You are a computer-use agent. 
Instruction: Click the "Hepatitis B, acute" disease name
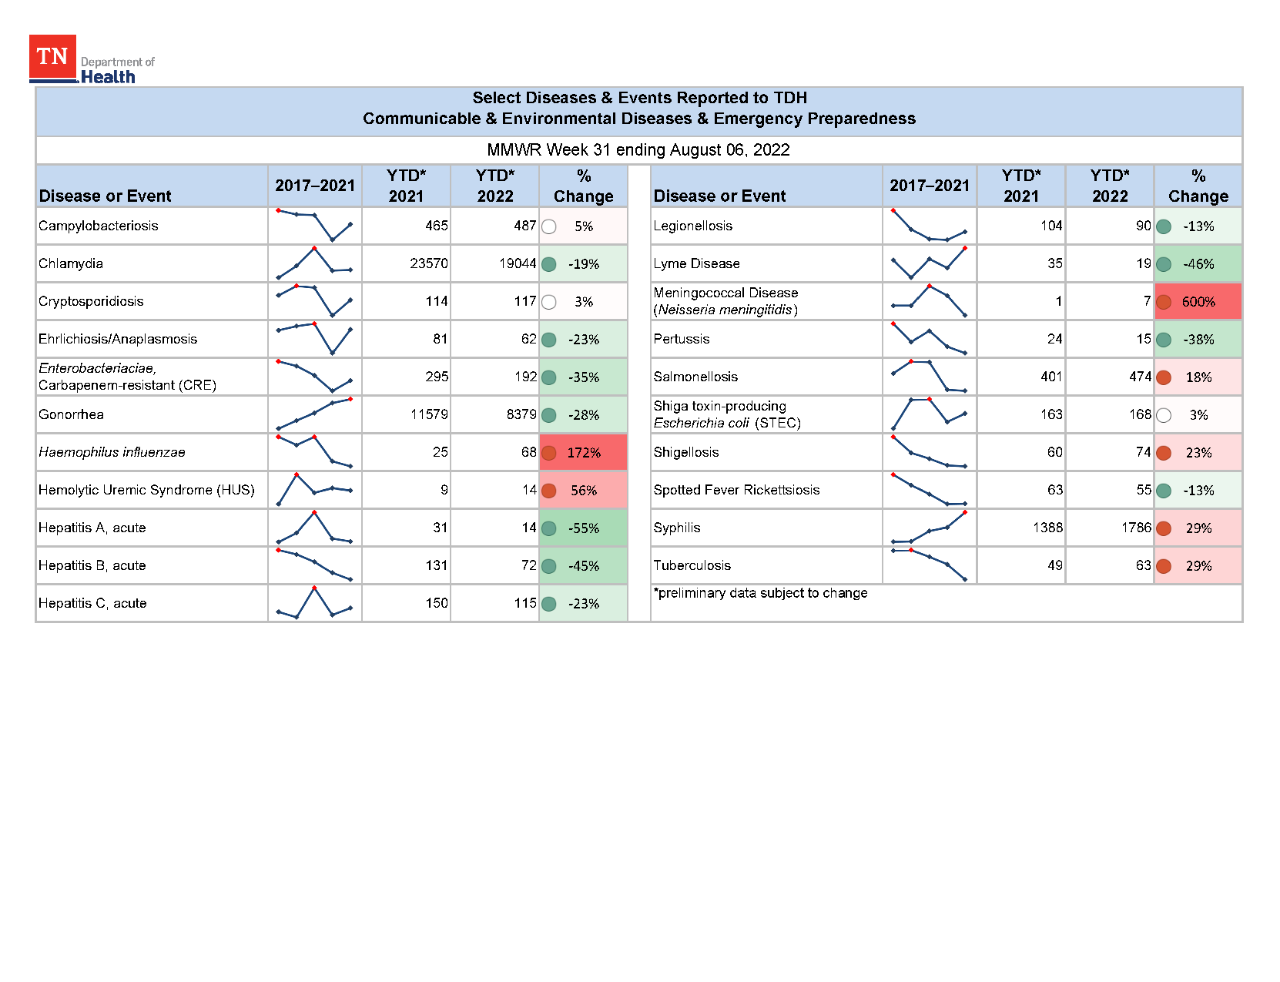(92, 566)
